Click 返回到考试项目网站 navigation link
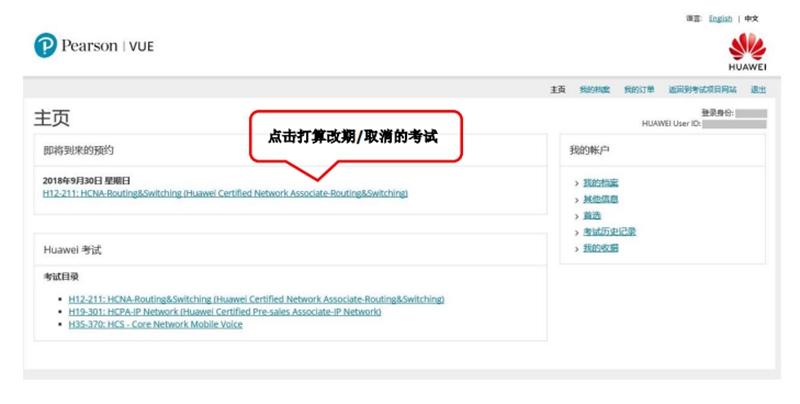 click(x=702, y=90)
